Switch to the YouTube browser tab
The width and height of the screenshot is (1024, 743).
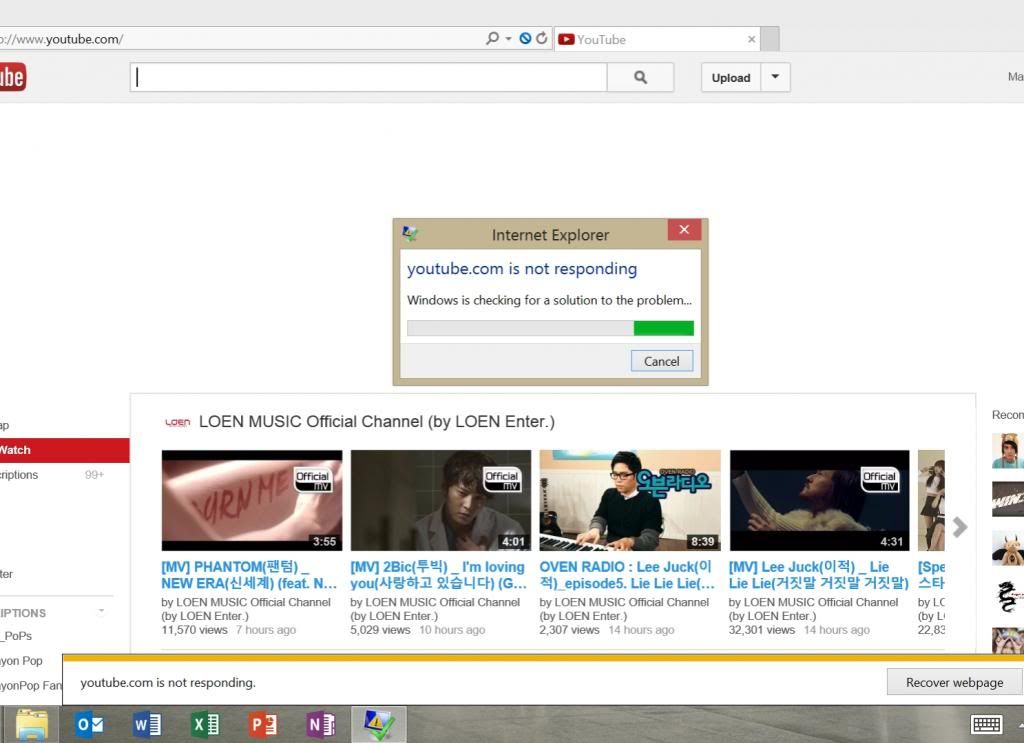pos(658,39)
